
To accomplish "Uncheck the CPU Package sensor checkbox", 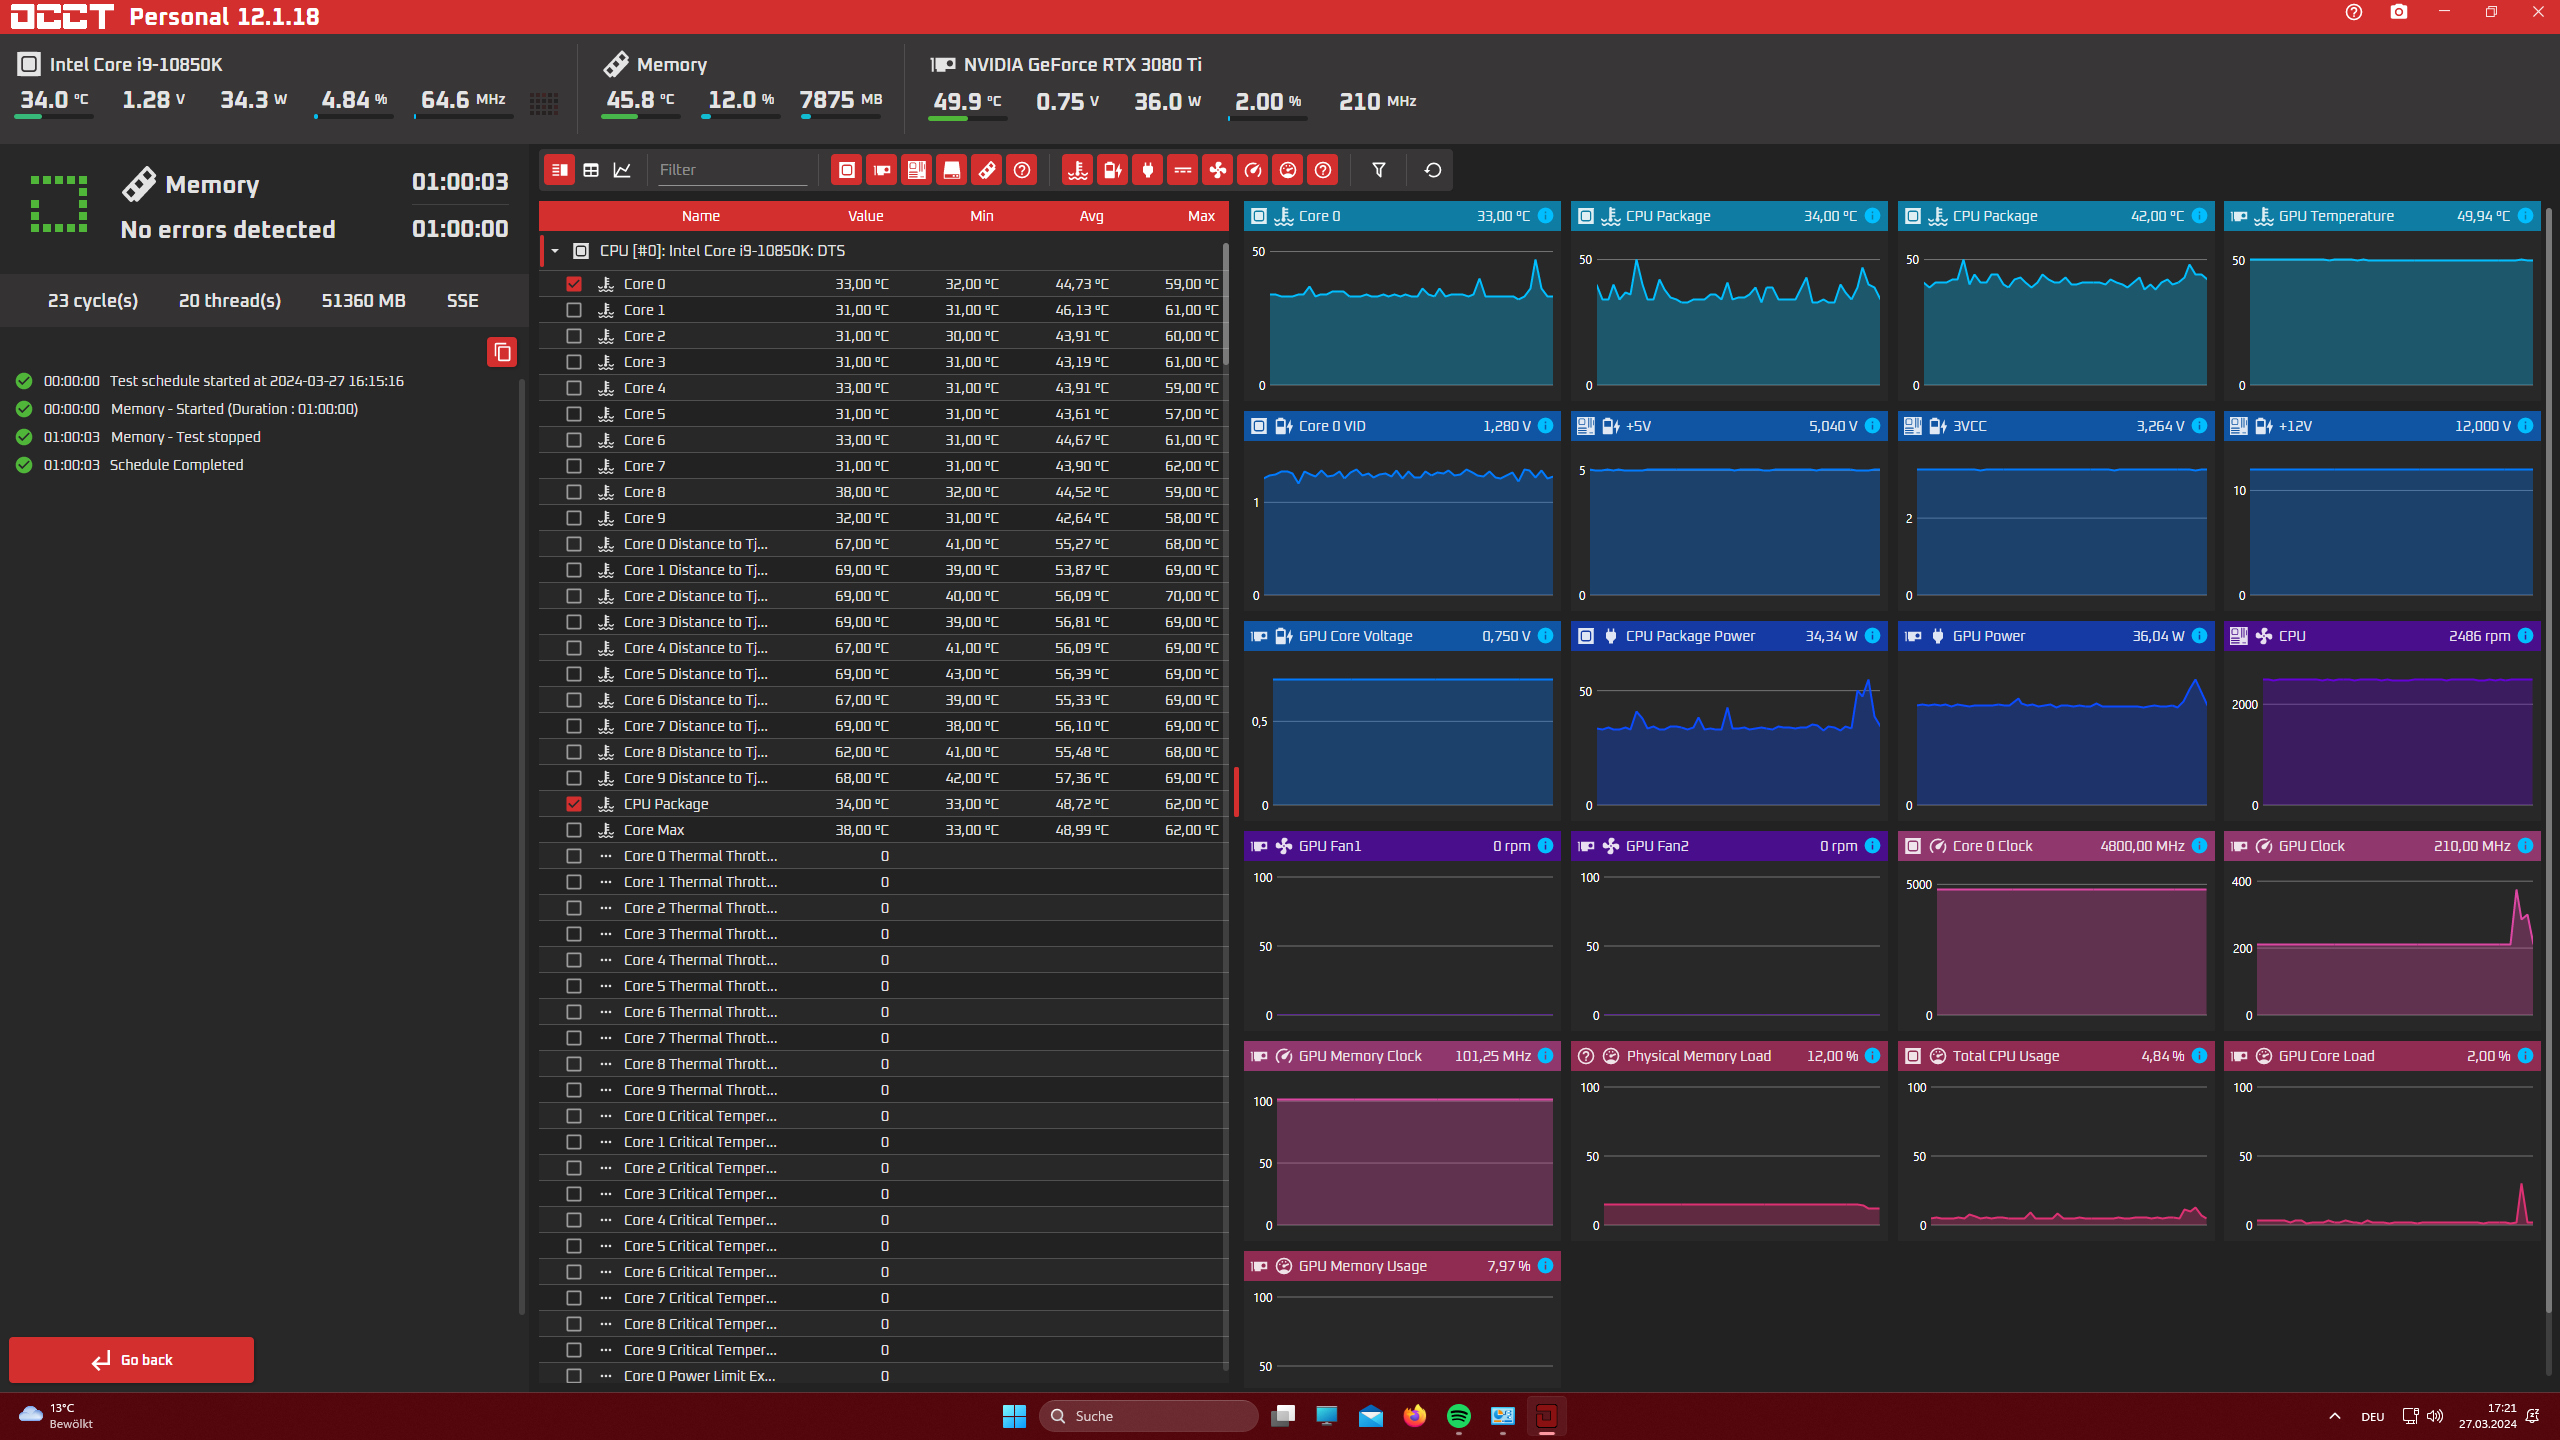I will [574, 804].
